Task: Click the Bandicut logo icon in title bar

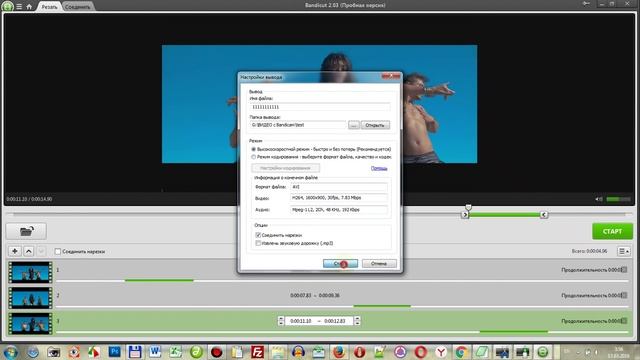Action: point(7,6)
